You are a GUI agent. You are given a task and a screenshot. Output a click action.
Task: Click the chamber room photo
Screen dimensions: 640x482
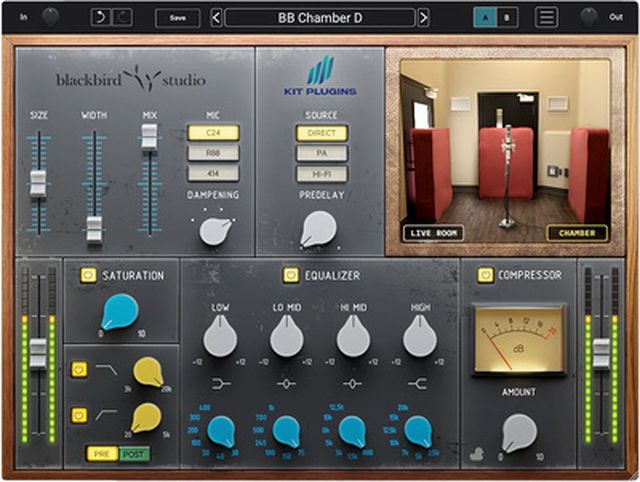click(x=505, y=152)
